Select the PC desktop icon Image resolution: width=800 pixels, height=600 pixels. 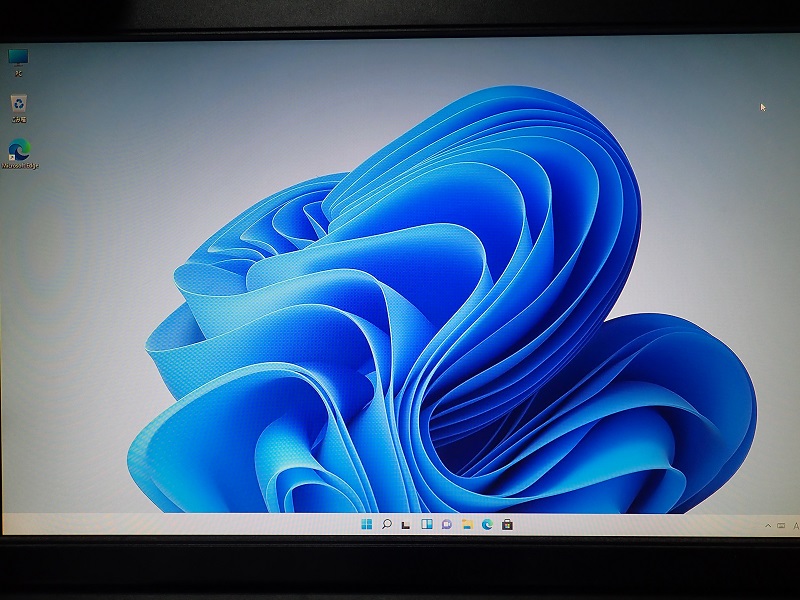point(18,63)
